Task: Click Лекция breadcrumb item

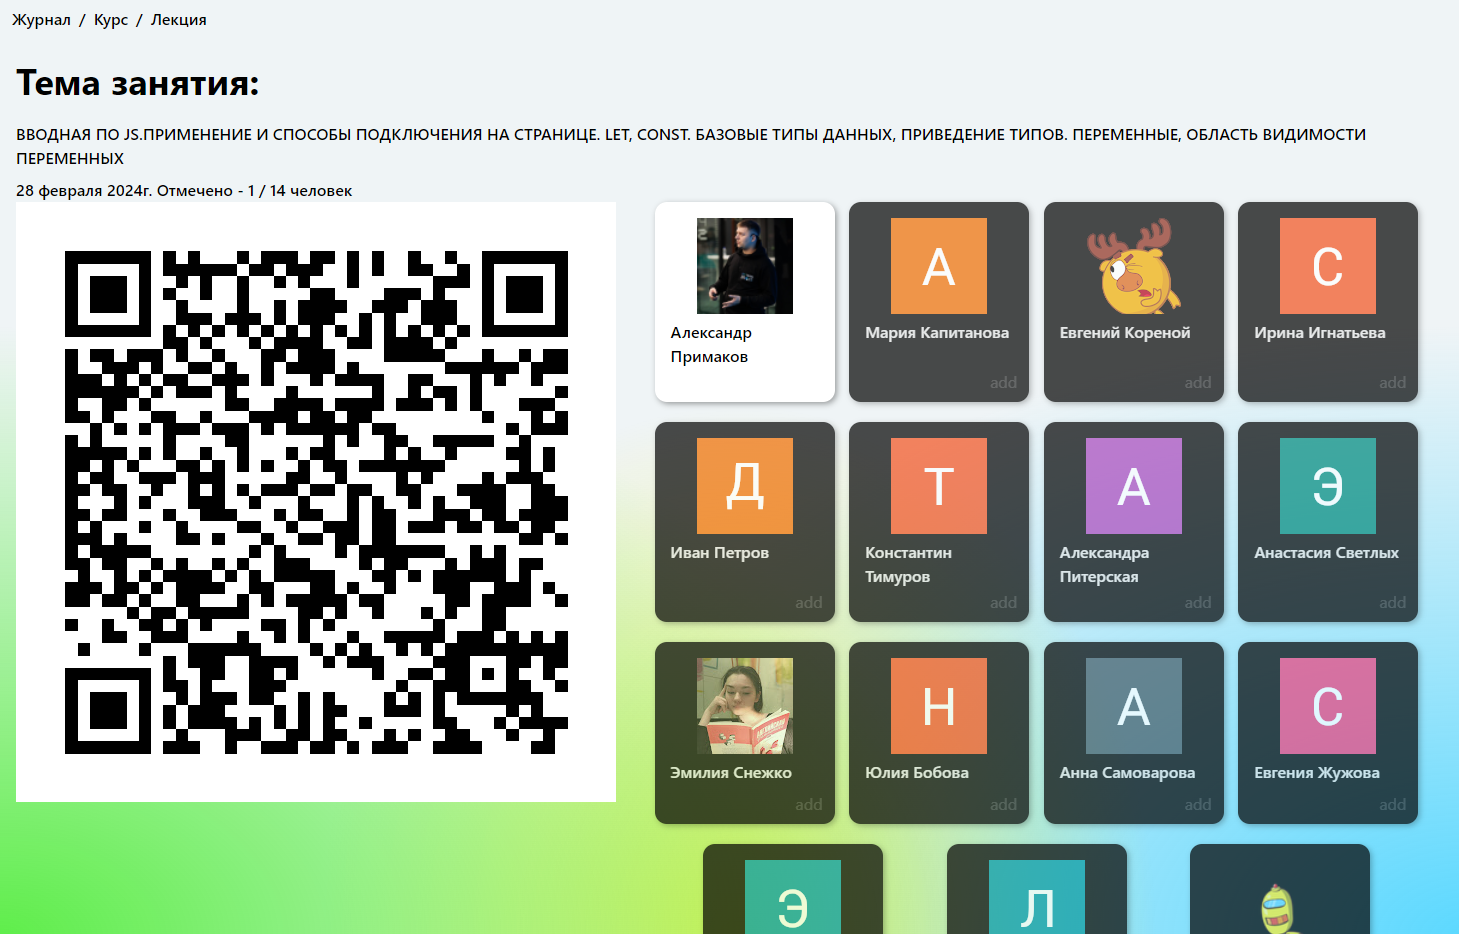Action: click(x=178, y=20)
